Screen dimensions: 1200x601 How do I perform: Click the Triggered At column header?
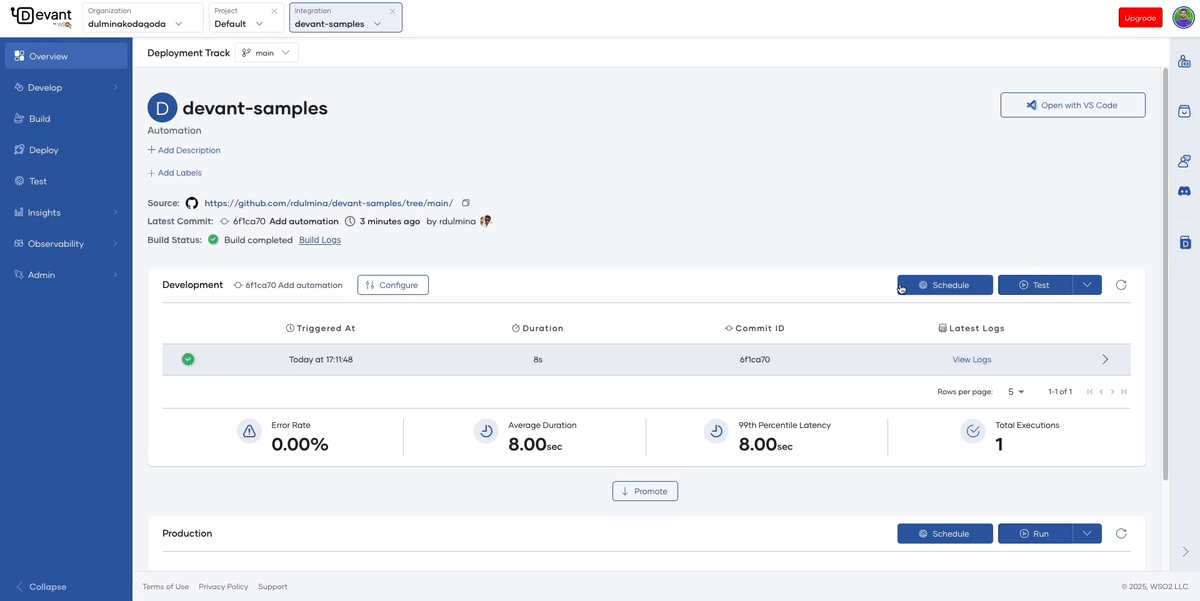[x=320, y=328]
